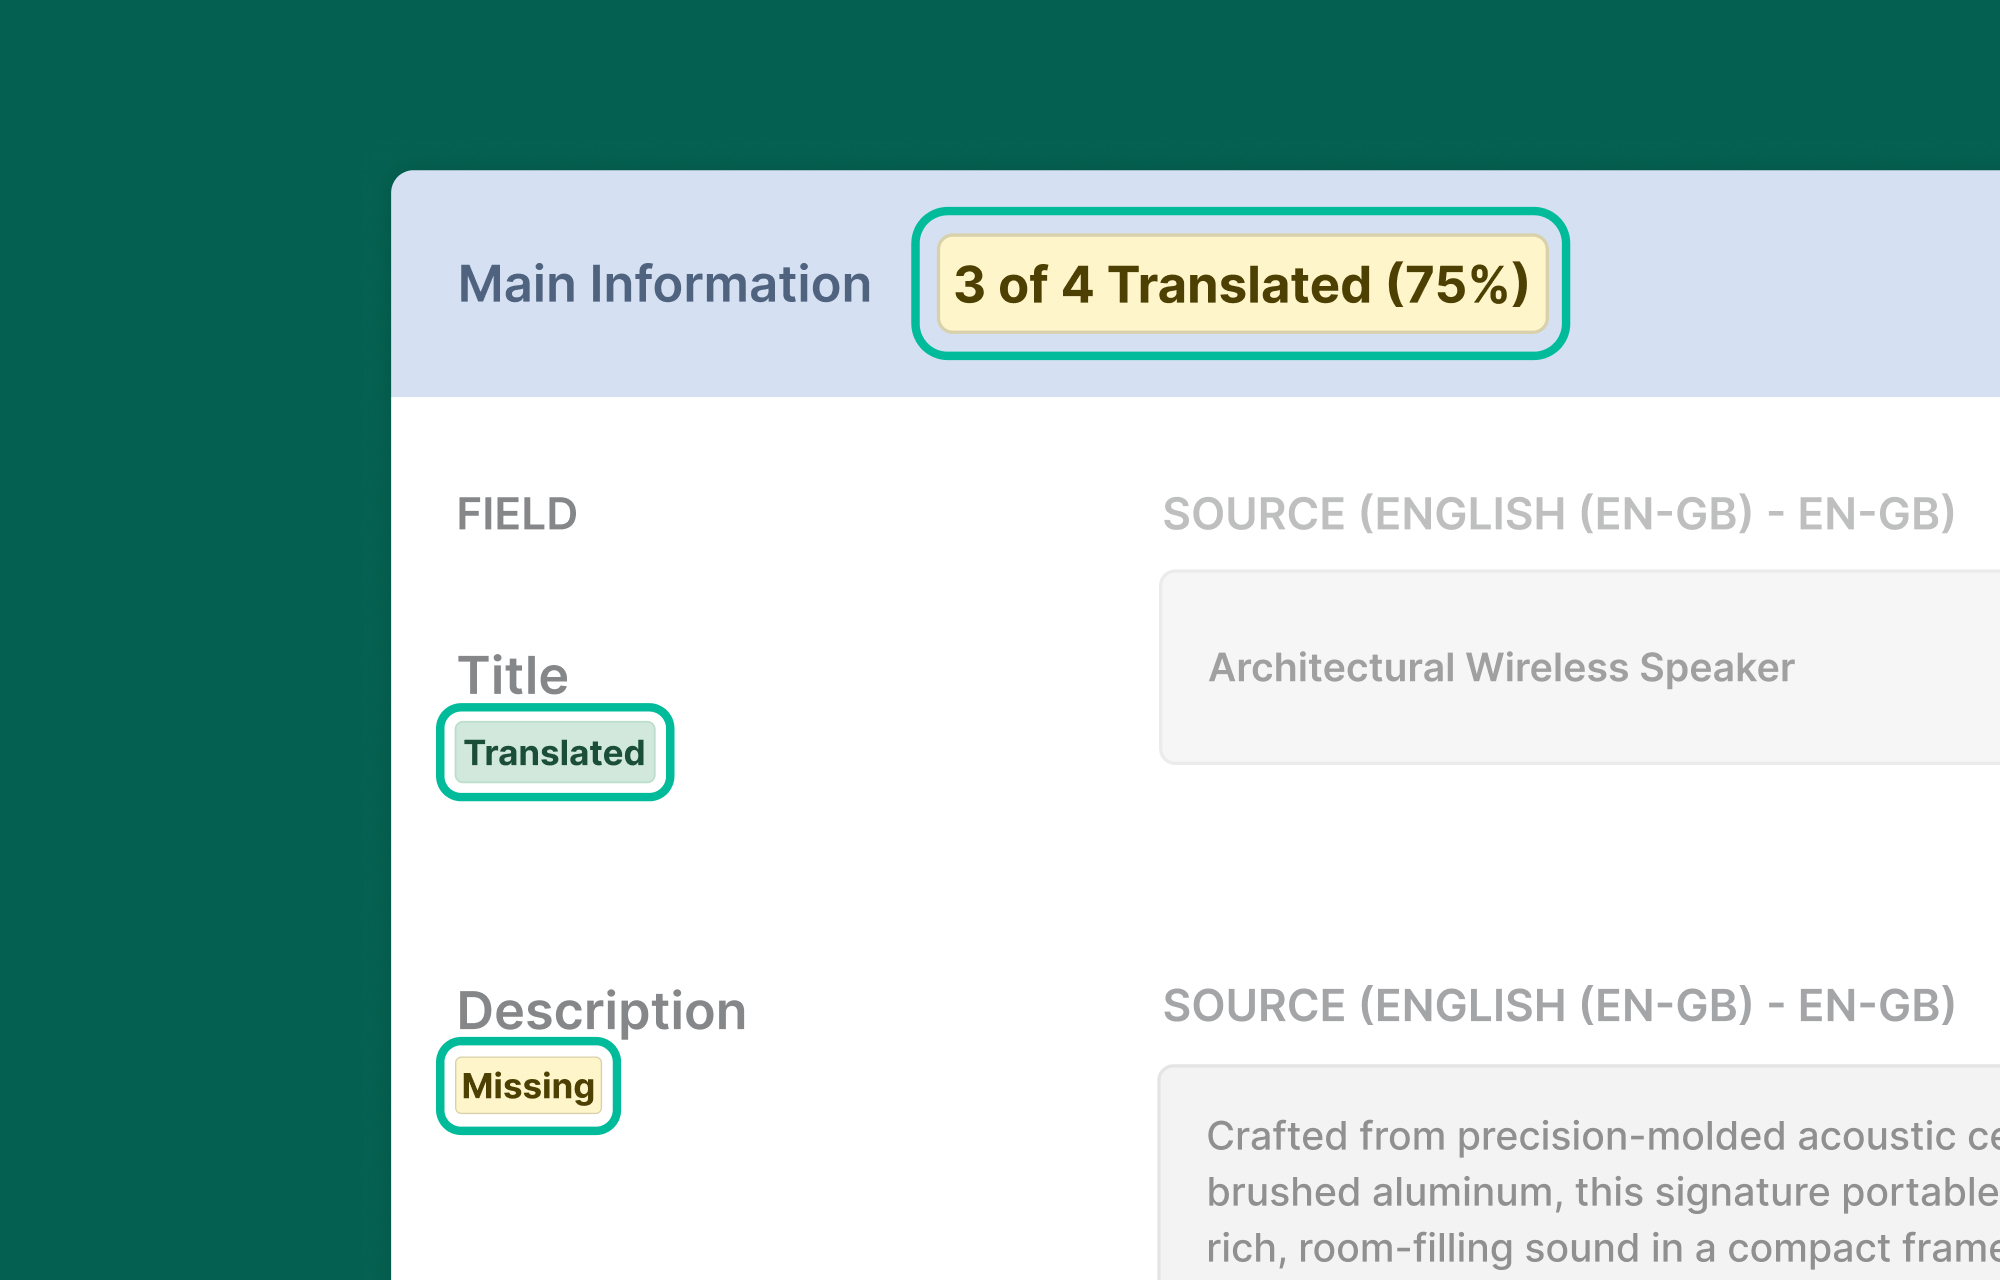Click the Description source text box
The image size is (2000, 1280).
[1580, 1173]
